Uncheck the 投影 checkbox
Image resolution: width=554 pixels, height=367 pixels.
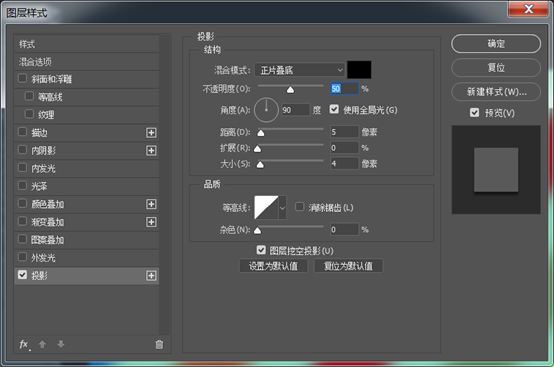(22, 275)
